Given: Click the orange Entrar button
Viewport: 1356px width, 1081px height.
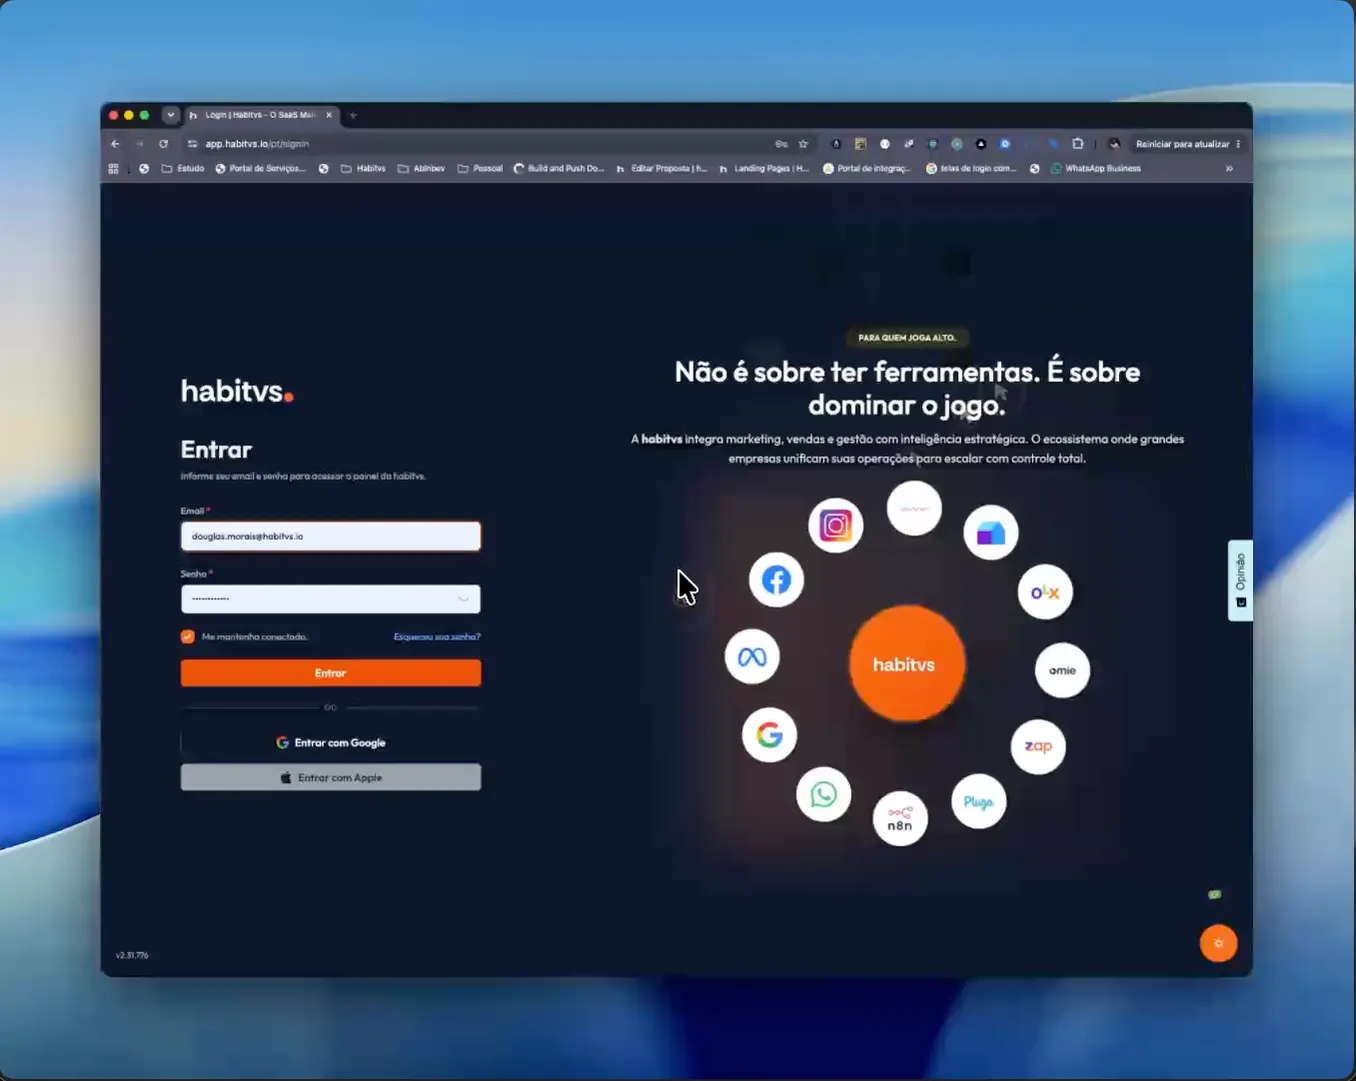Looking at the screenshot, I should [x=331, y=673].
